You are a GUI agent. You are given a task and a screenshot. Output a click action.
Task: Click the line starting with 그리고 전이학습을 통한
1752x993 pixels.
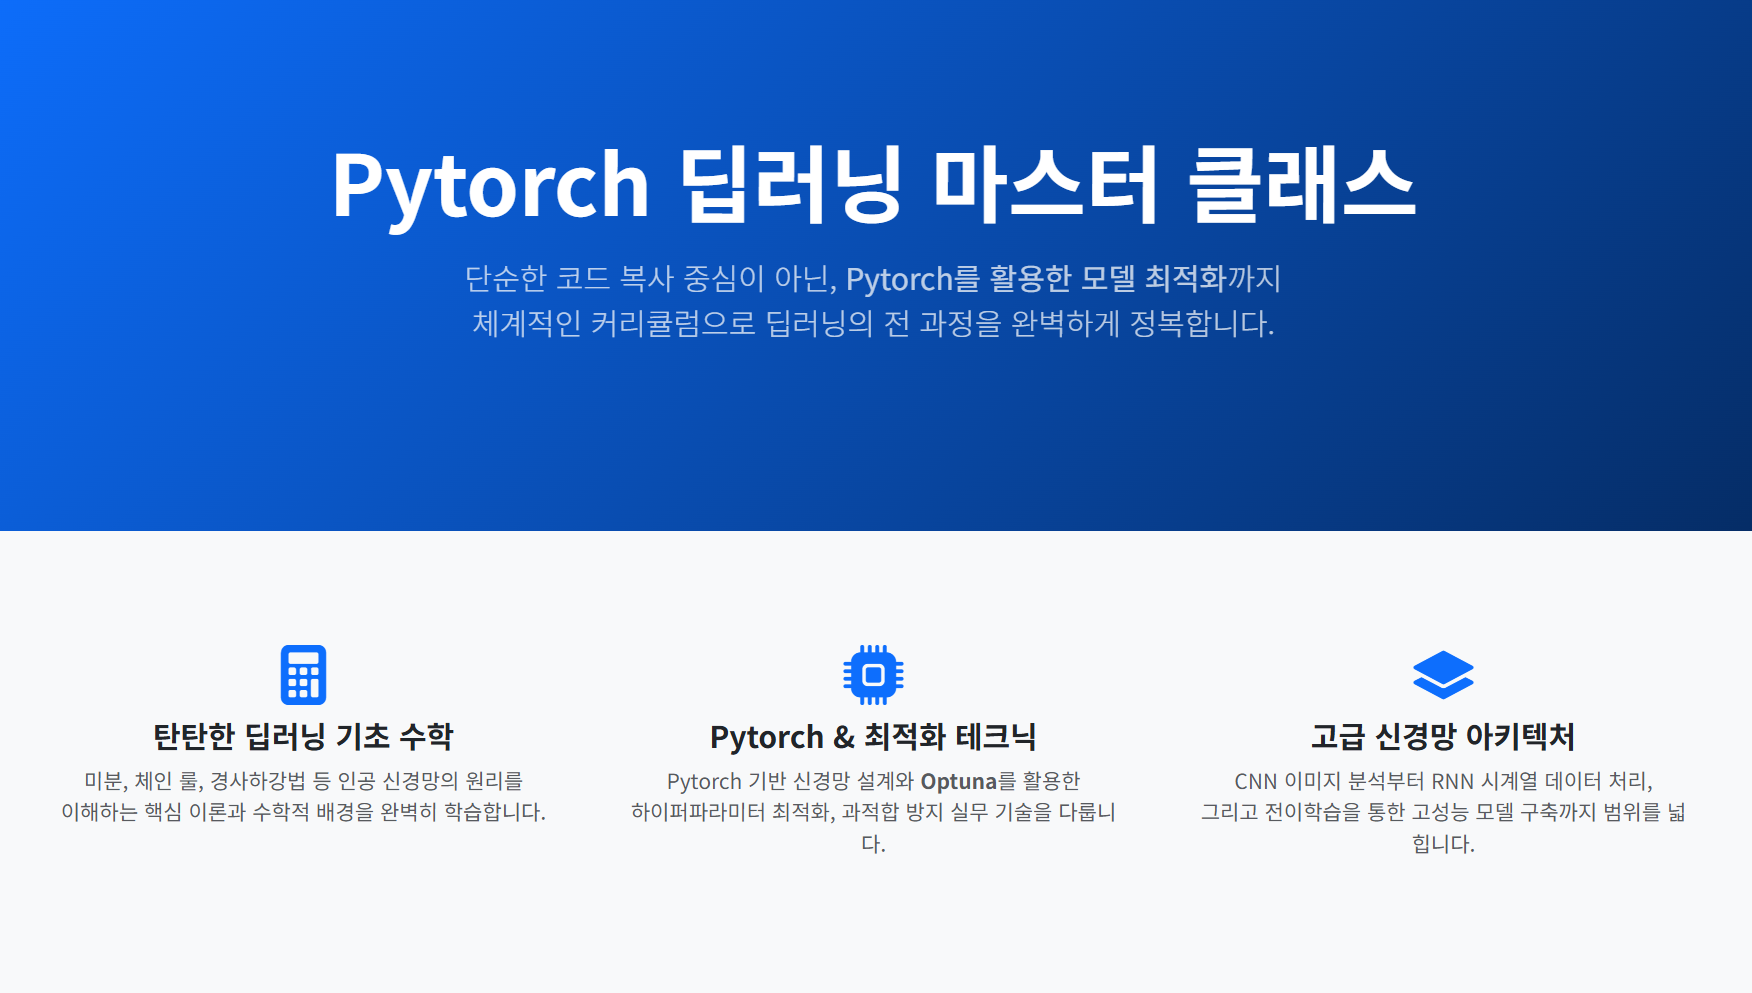pos(1443,812)
